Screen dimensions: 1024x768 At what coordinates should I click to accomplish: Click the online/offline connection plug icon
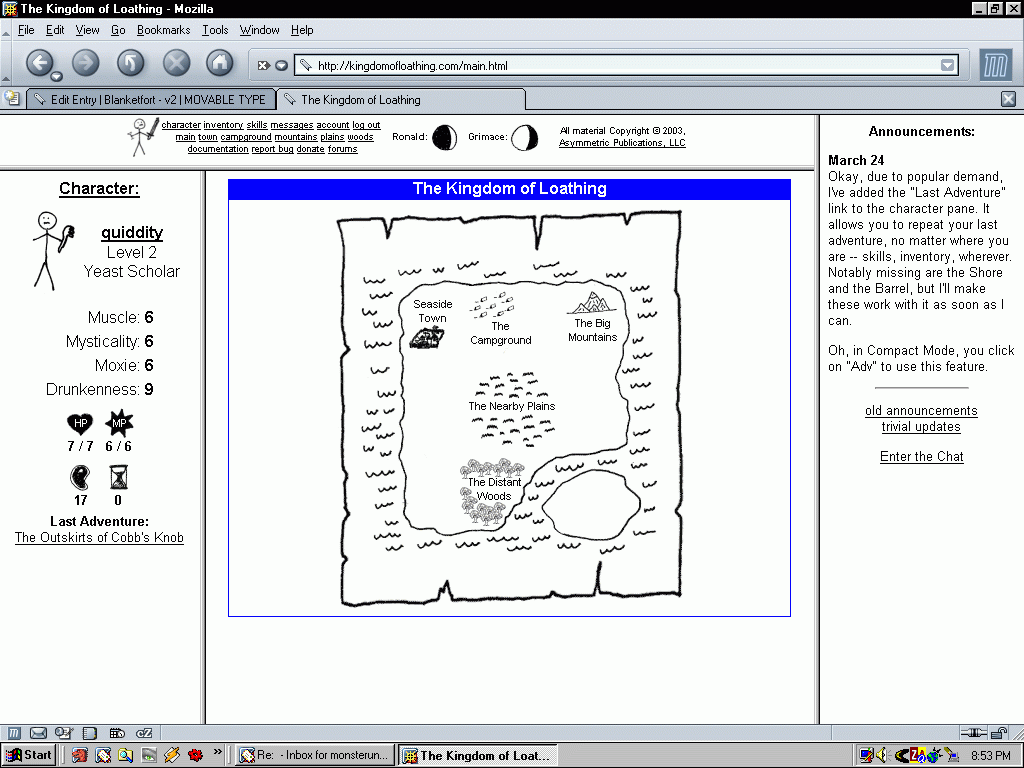tap(974, 733)
